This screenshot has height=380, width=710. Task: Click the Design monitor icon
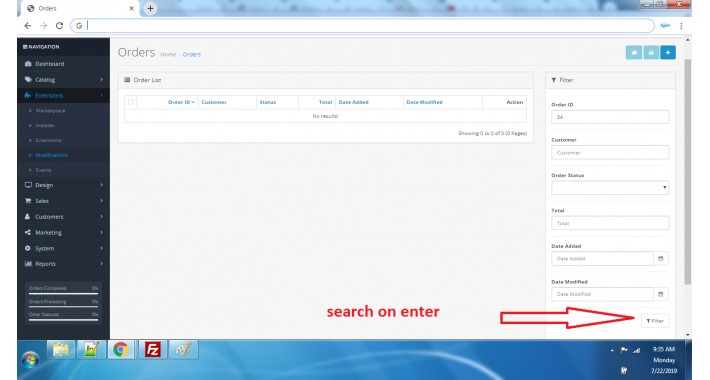(28, 185)
